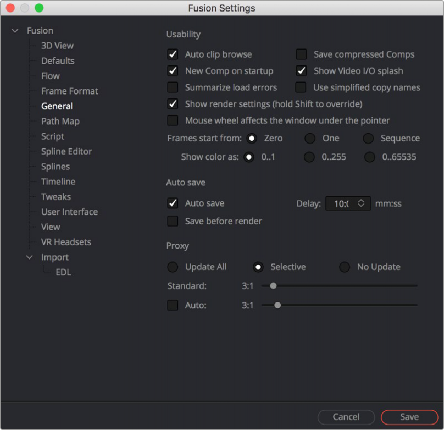Click the Delay field stepper arrows
Image resolution: width=444 pixels, height=430 pixels.
pyautogui.click(x=361, y=203)
